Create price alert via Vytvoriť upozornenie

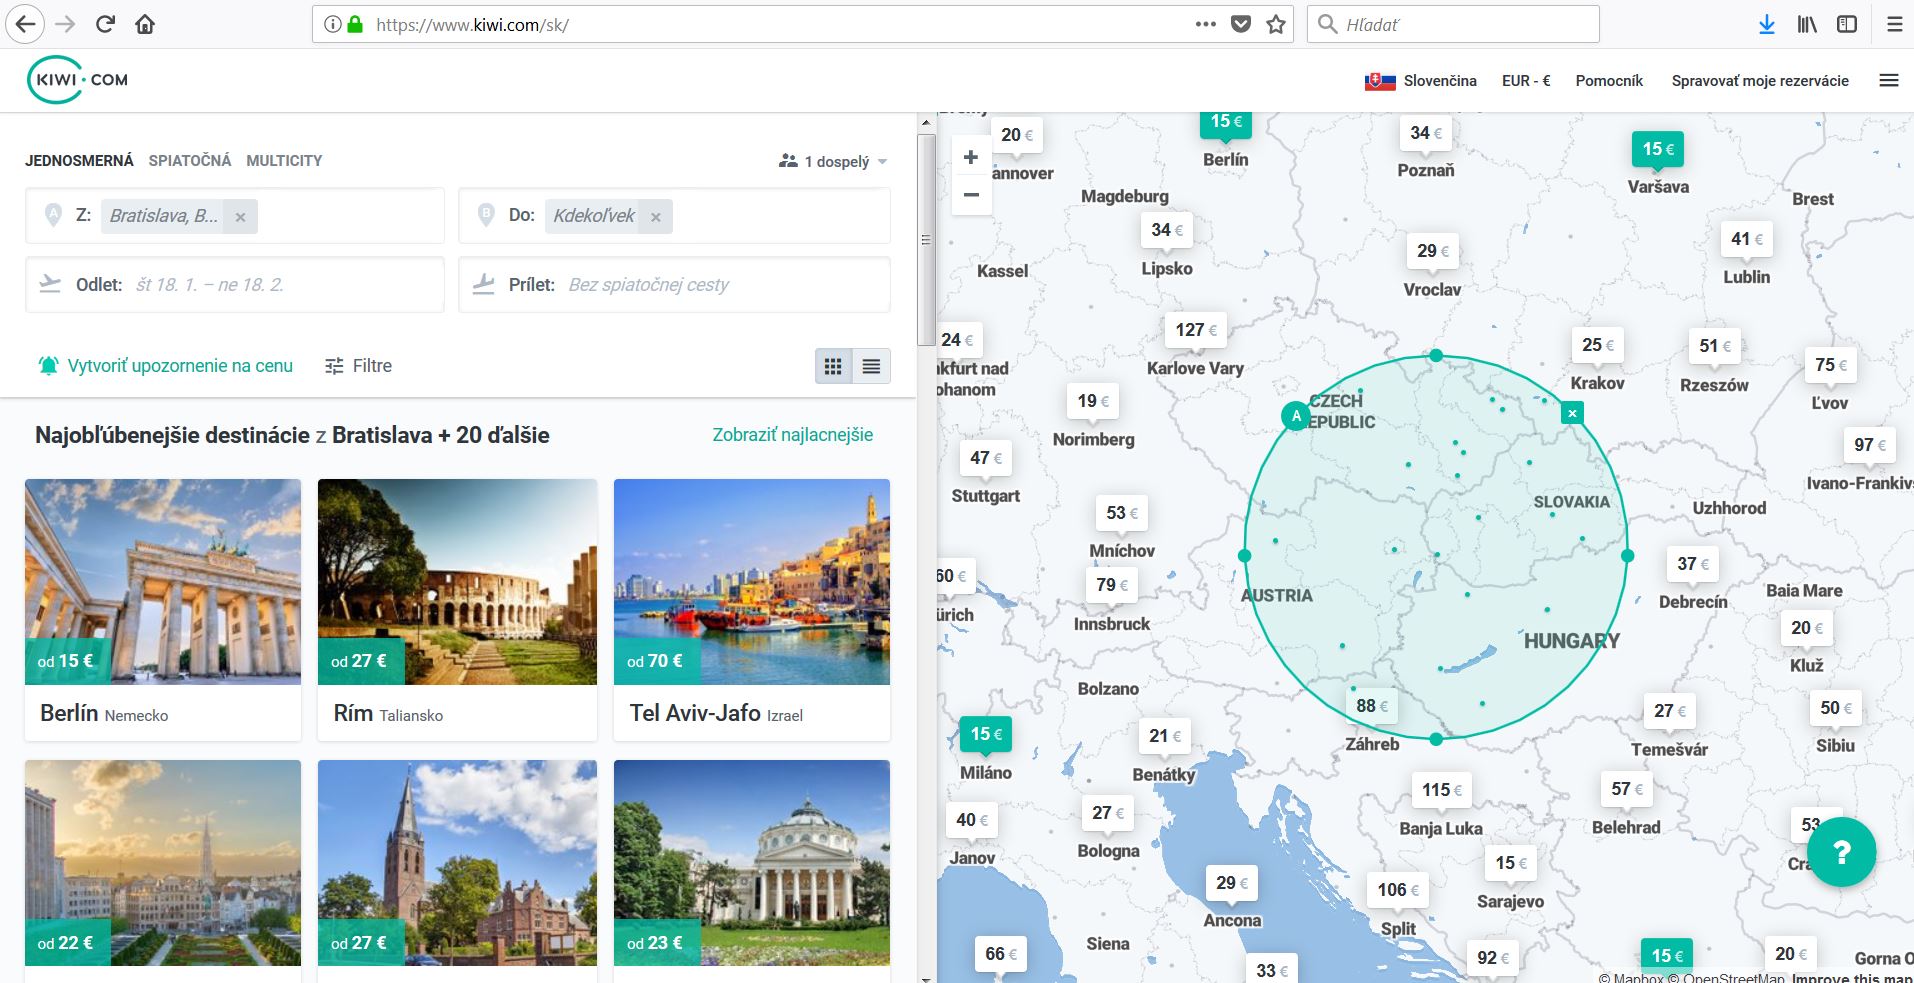point(166,366)
